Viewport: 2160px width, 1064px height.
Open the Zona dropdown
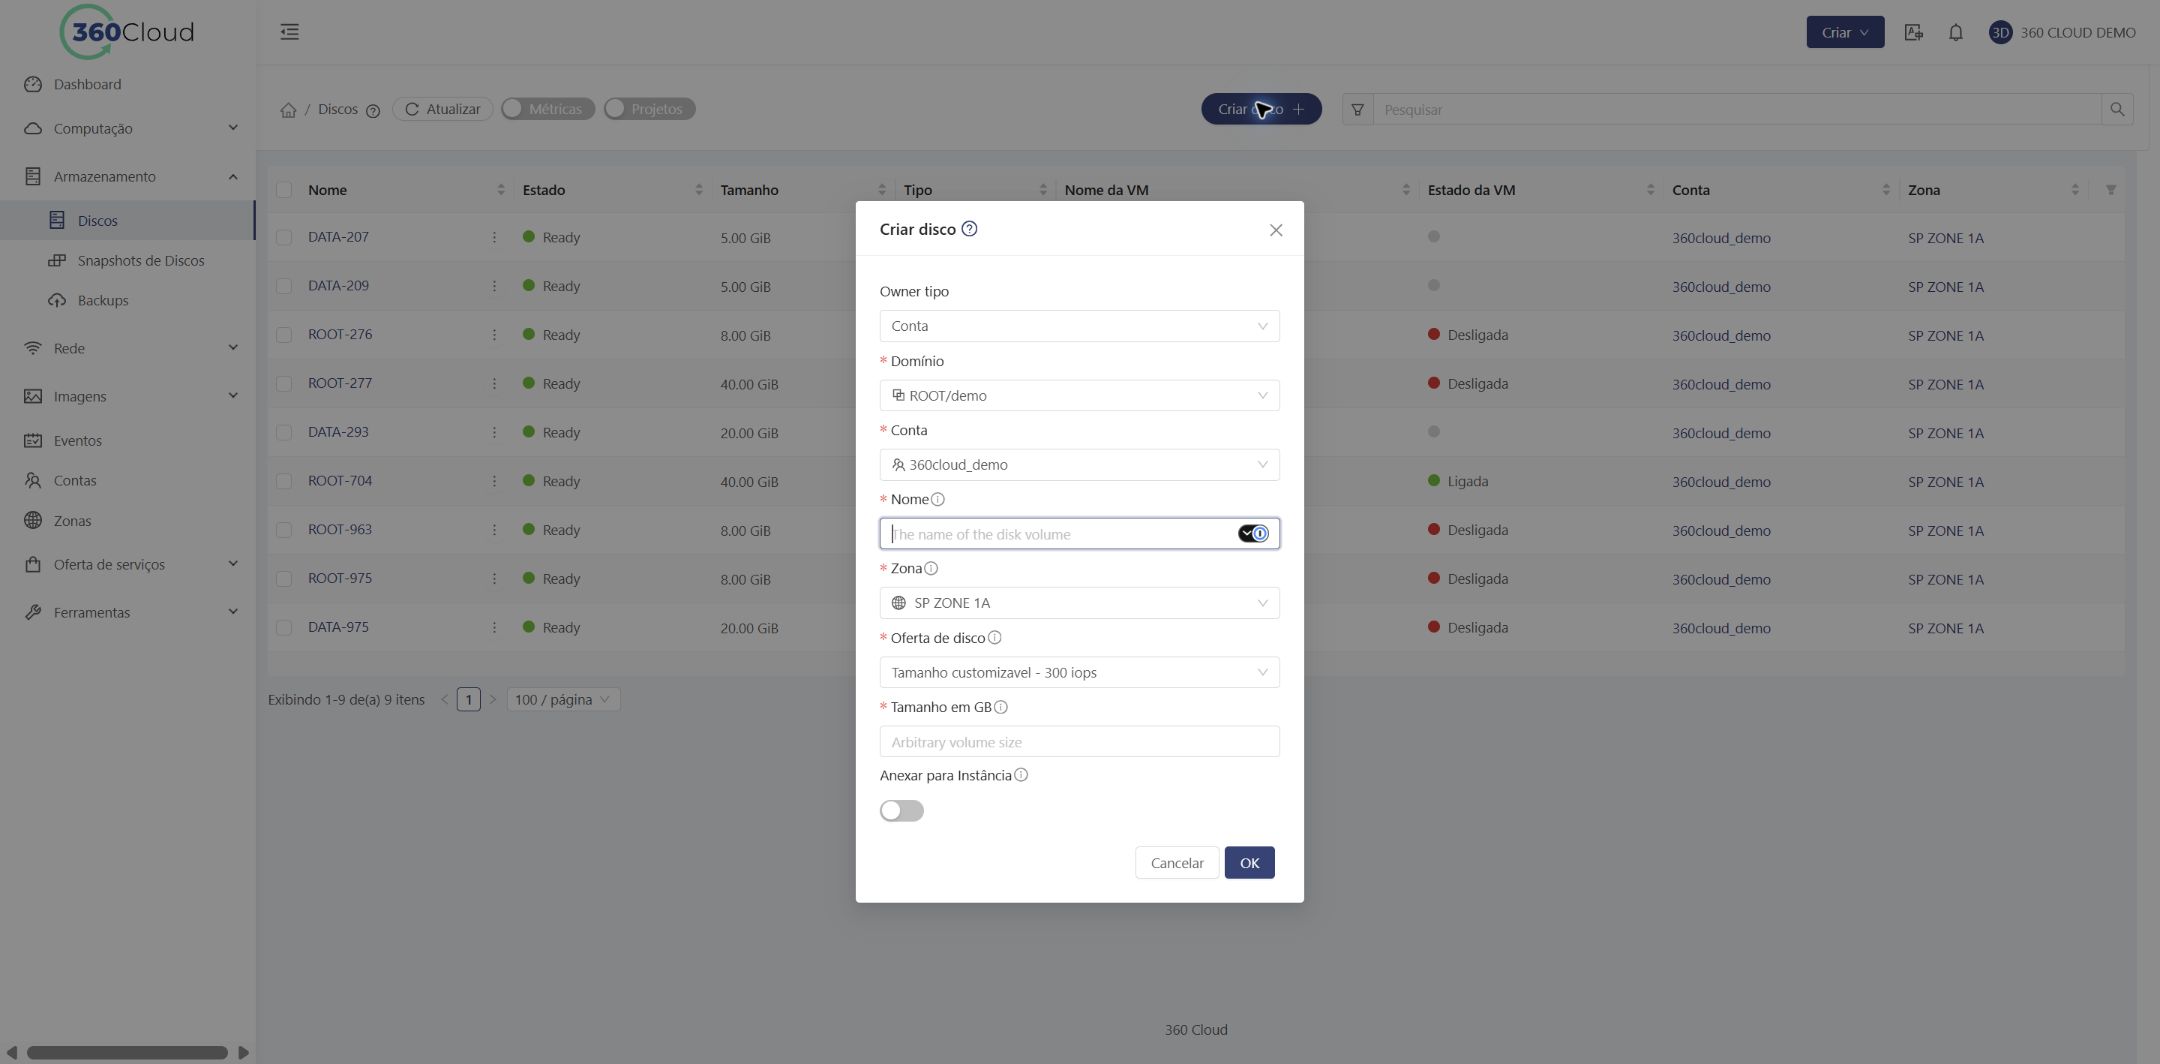coord(1079,603)
